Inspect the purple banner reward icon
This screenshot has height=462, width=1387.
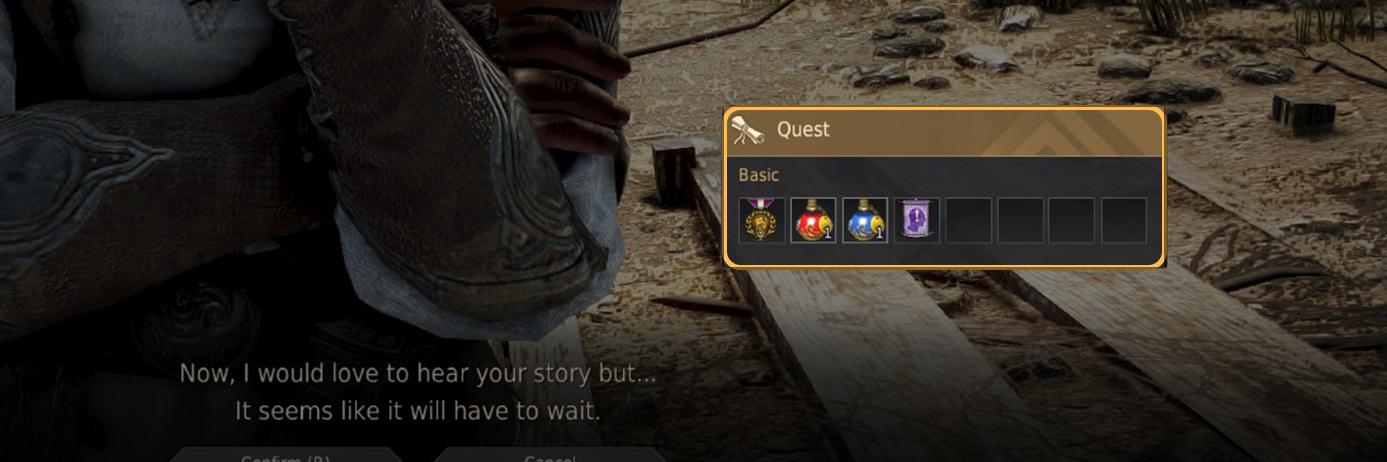(917, 220)
